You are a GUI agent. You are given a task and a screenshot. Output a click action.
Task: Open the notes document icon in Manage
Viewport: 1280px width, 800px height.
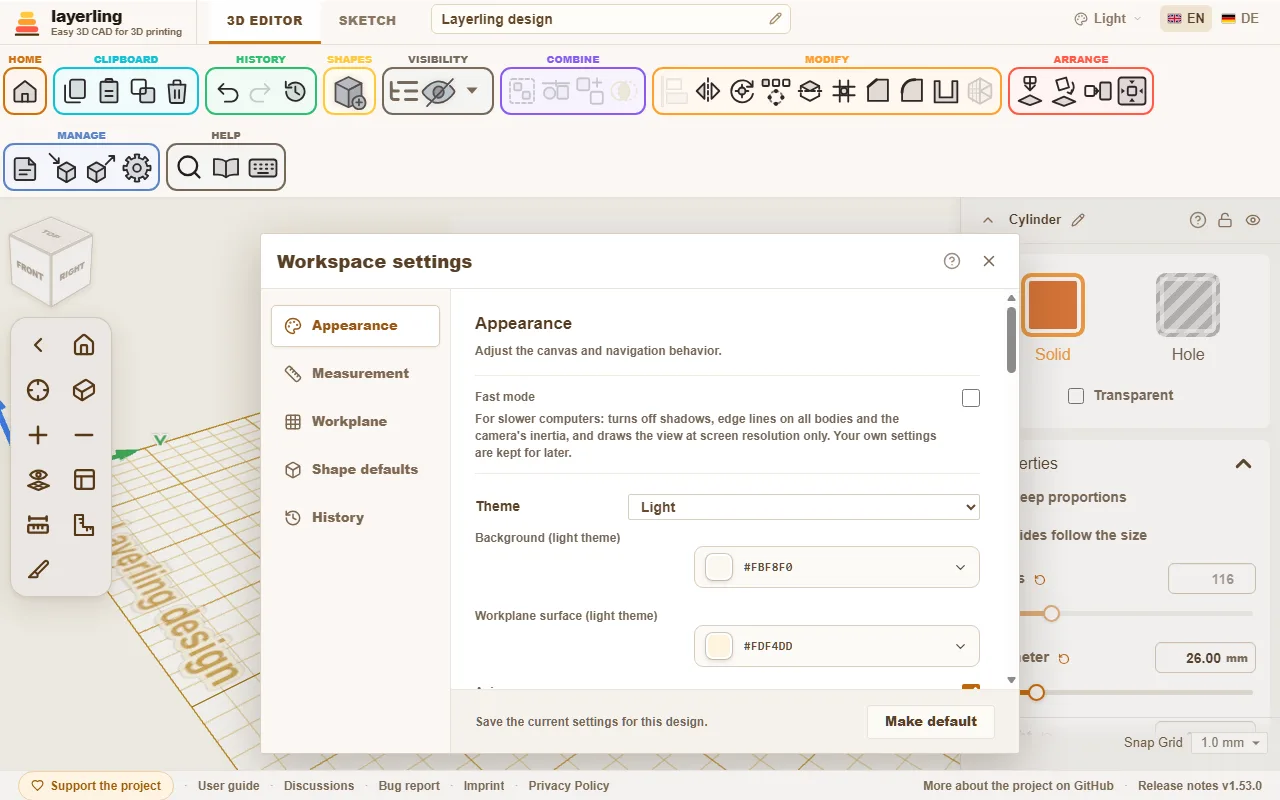pyautogui.click(x=25, y=168)
